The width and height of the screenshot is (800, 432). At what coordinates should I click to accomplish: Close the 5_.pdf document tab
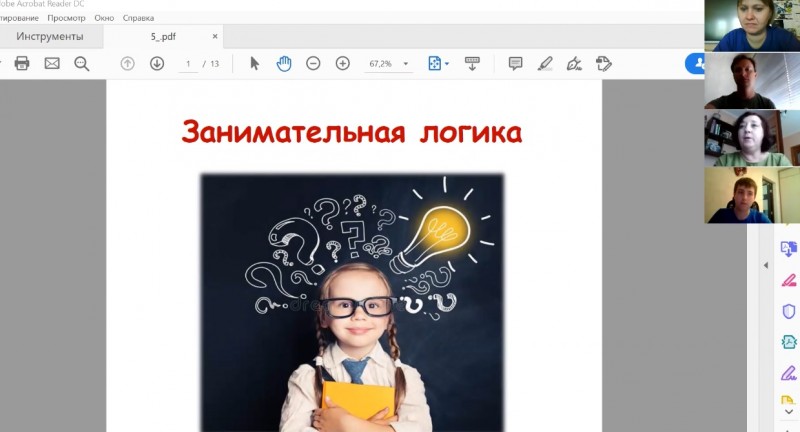pos(215,36)
